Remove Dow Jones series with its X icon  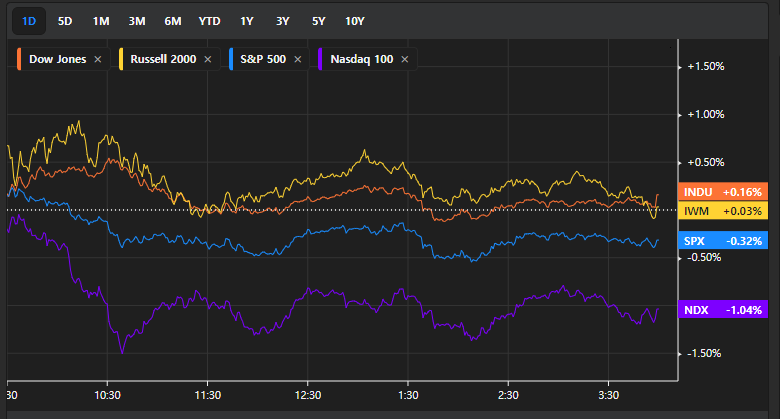tap(98, 60)
